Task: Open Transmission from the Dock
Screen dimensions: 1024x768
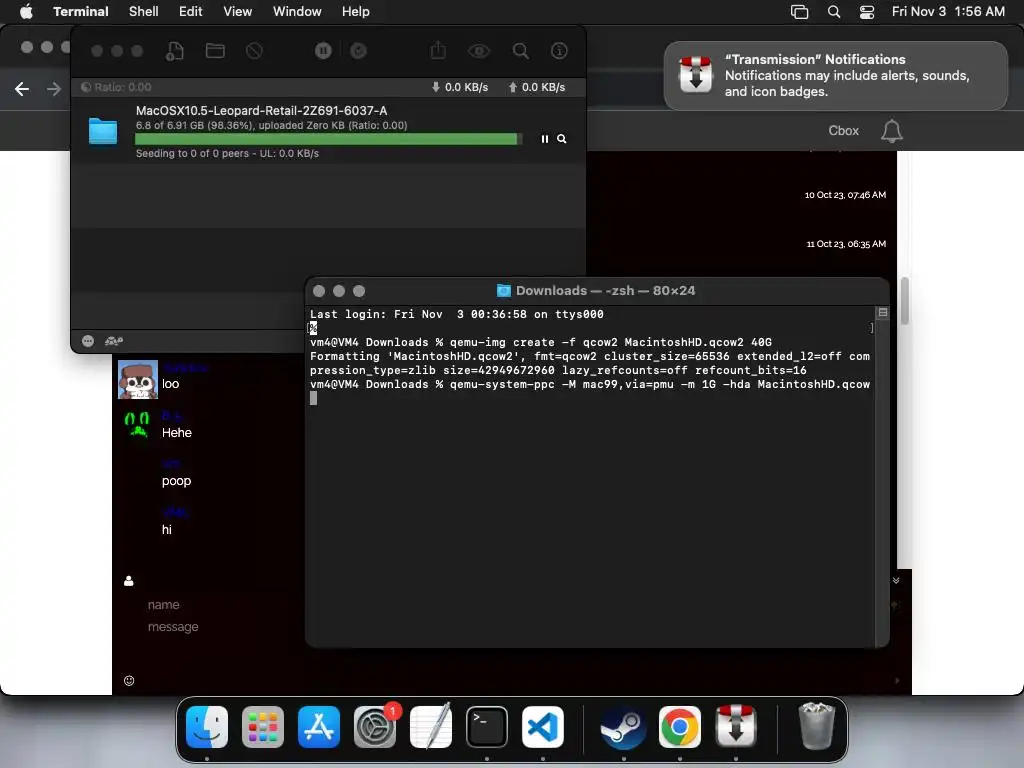Action: [x=736, y=726]
